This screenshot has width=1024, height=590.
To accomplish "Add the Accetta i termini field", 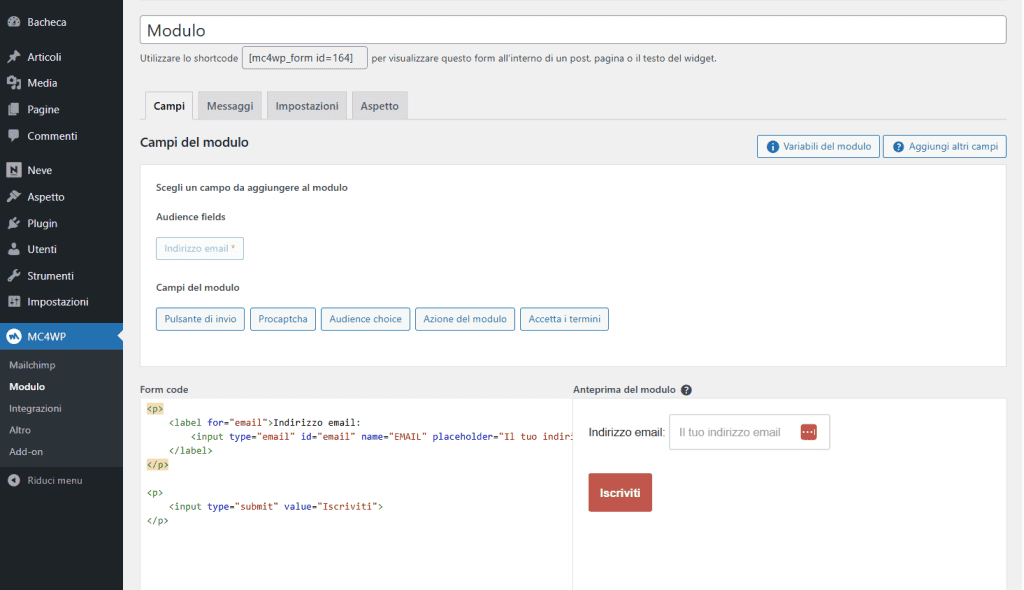I will (564, 319).
